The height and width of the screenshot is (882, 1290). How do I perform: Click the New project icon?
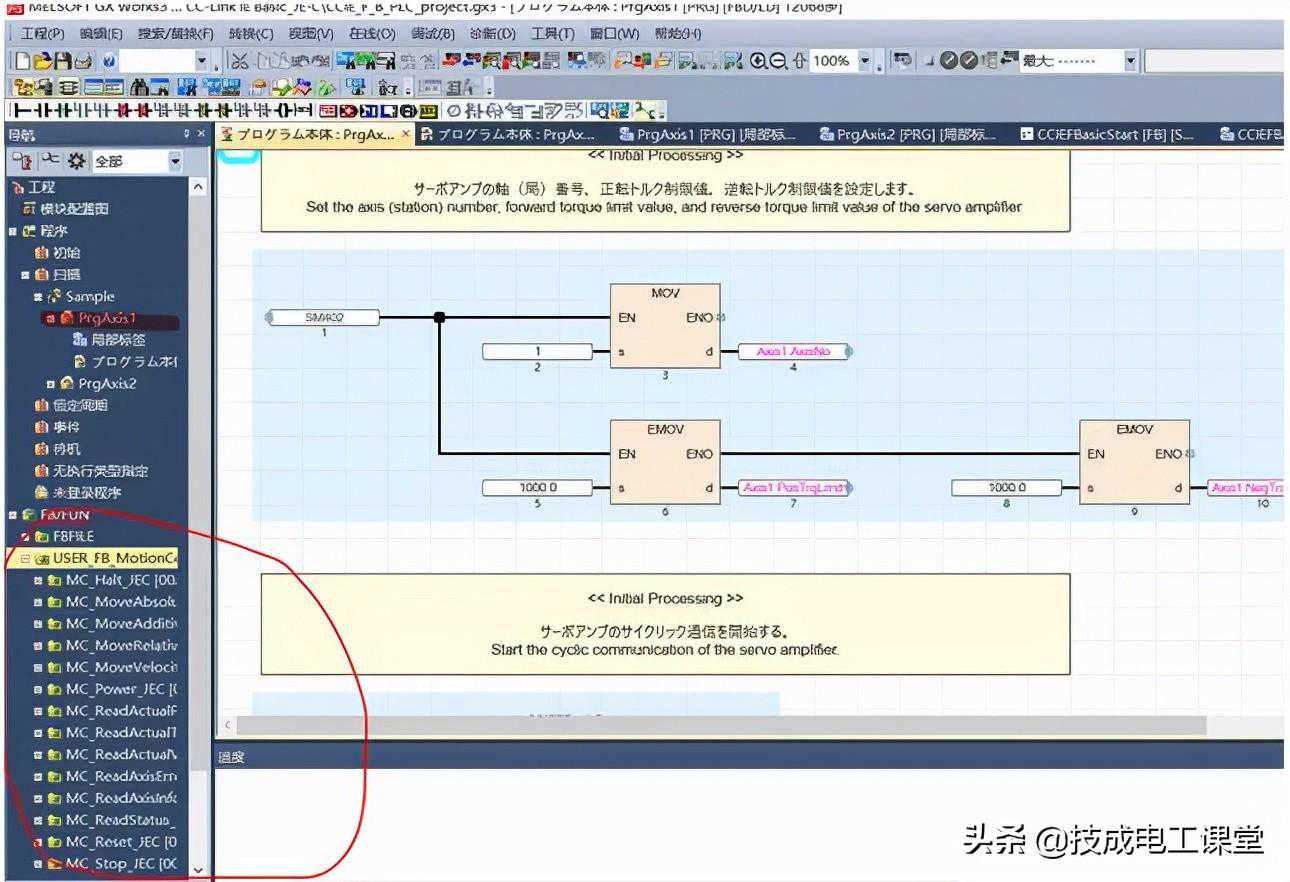coord(22,61)
